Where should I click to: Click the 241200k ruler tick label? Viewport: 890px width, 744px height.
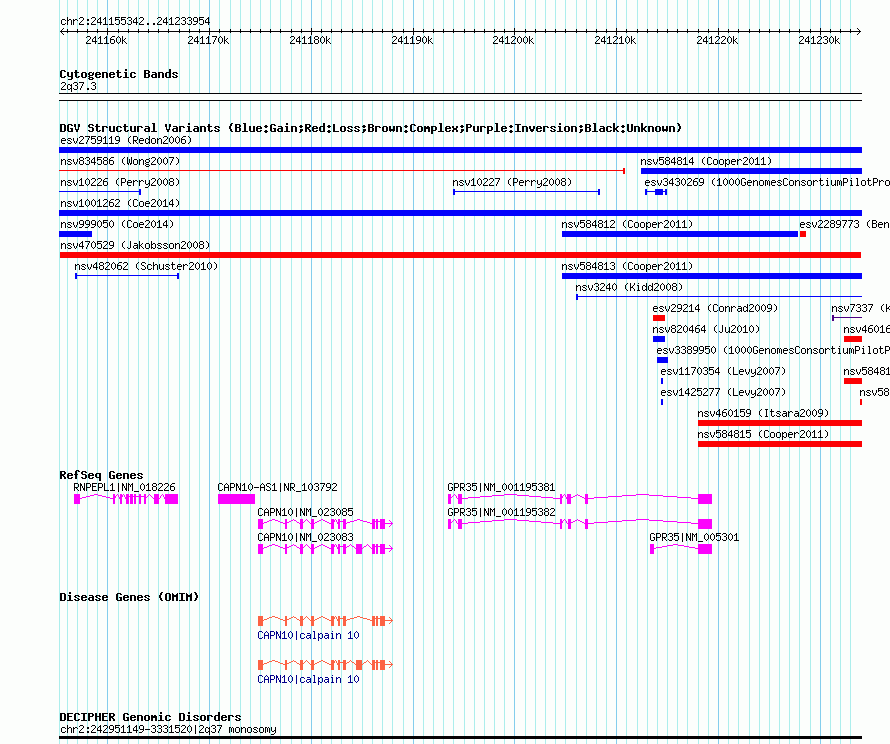click(x=513, y=40)
